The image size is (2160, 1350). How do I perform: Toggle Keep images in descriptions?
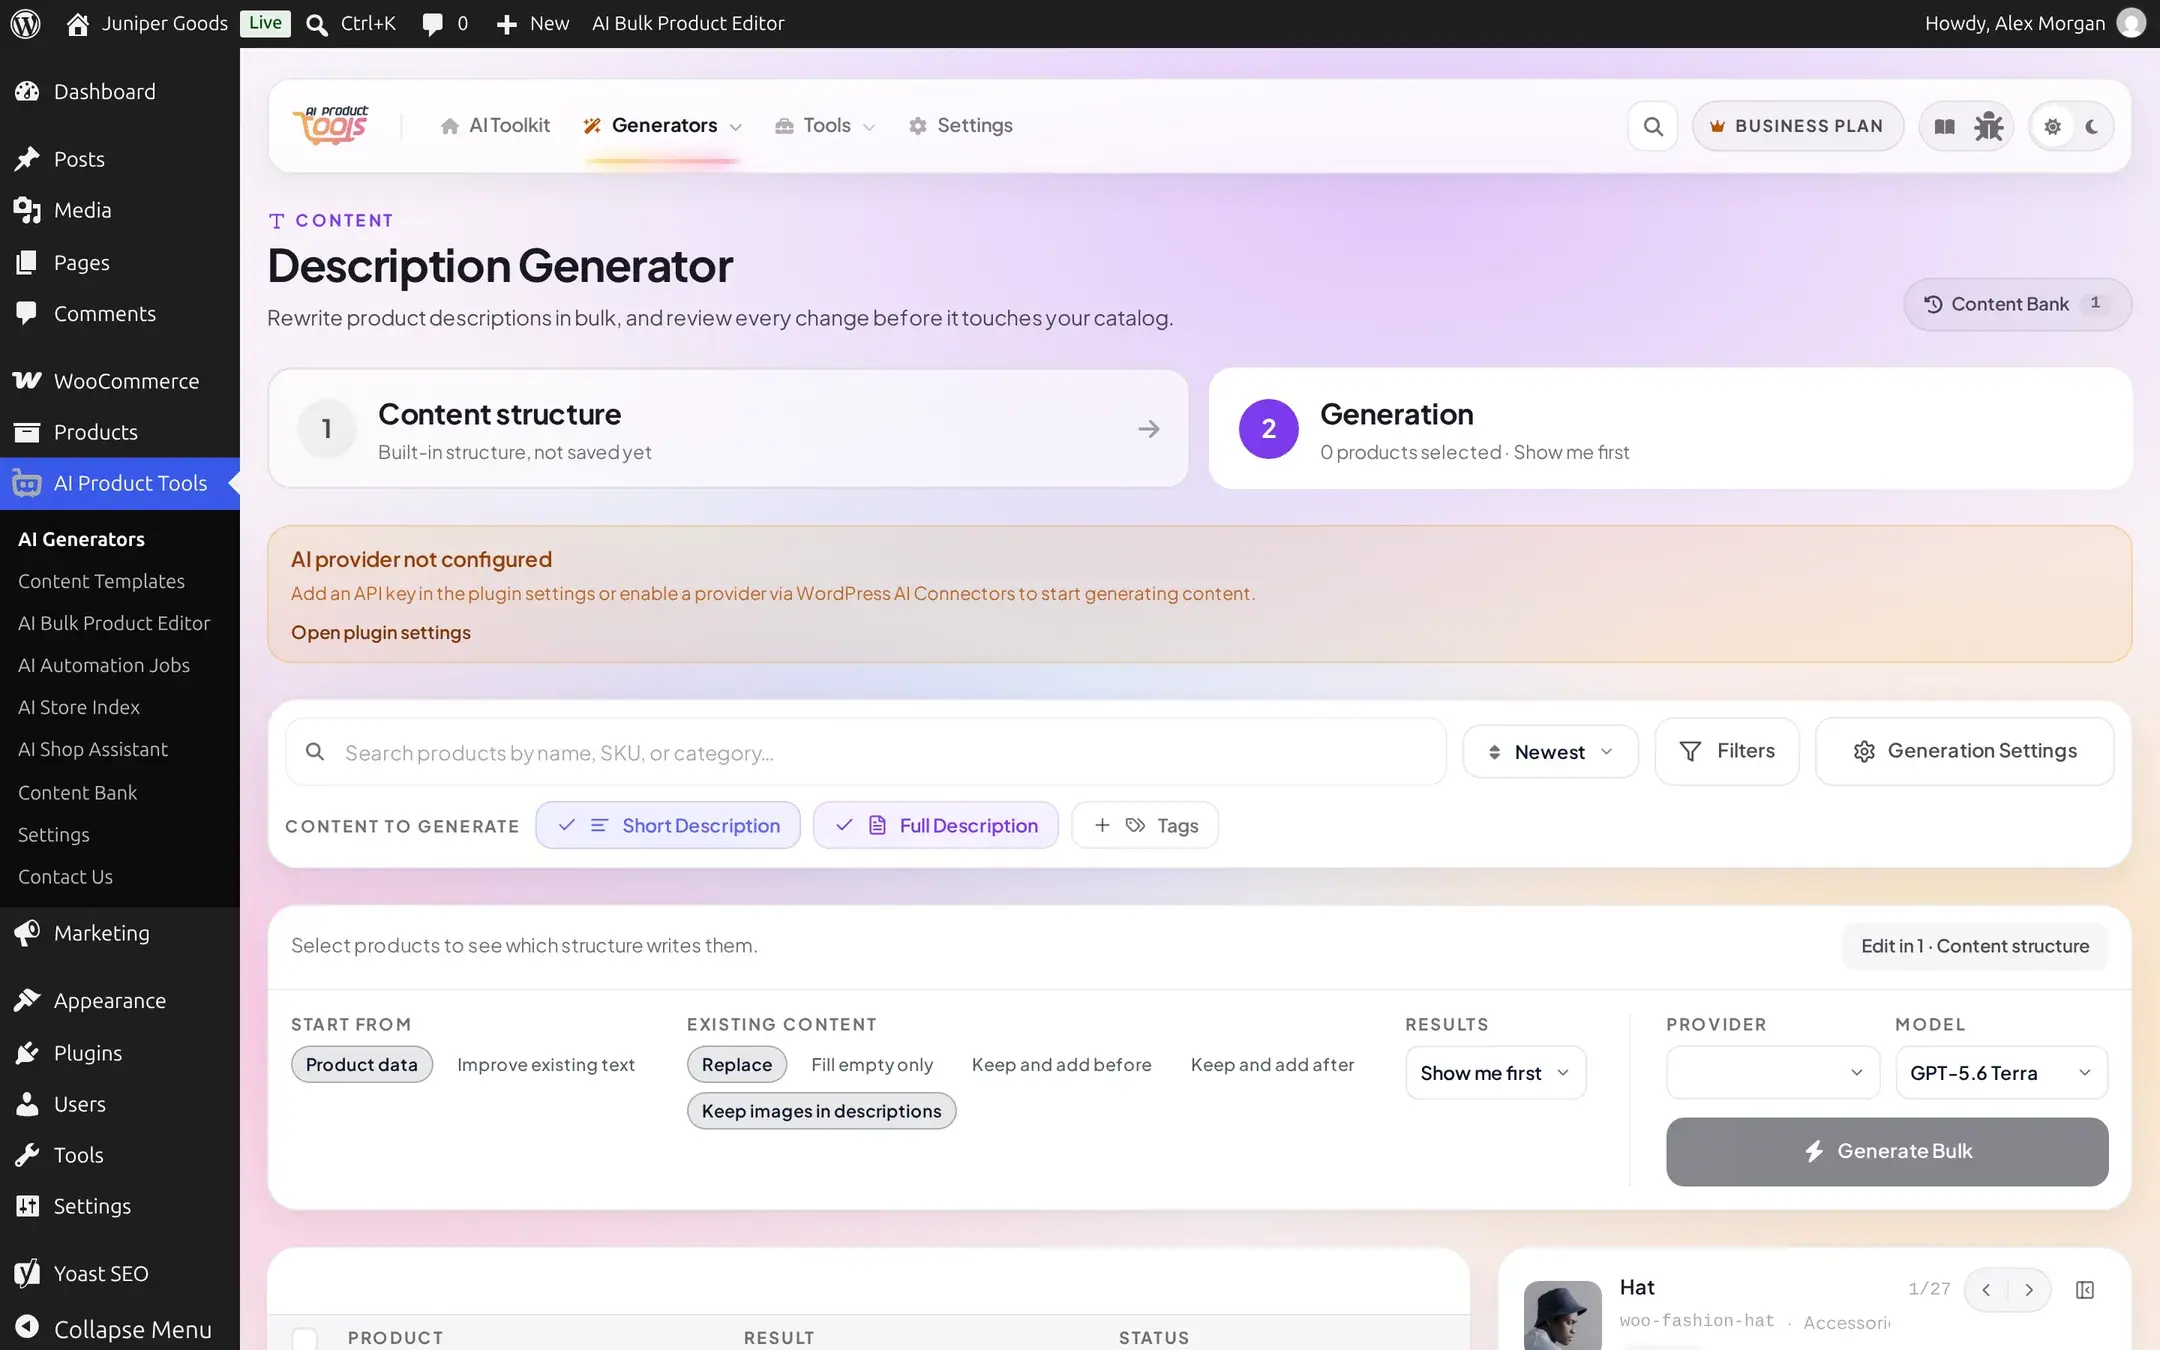(822, 1111)
